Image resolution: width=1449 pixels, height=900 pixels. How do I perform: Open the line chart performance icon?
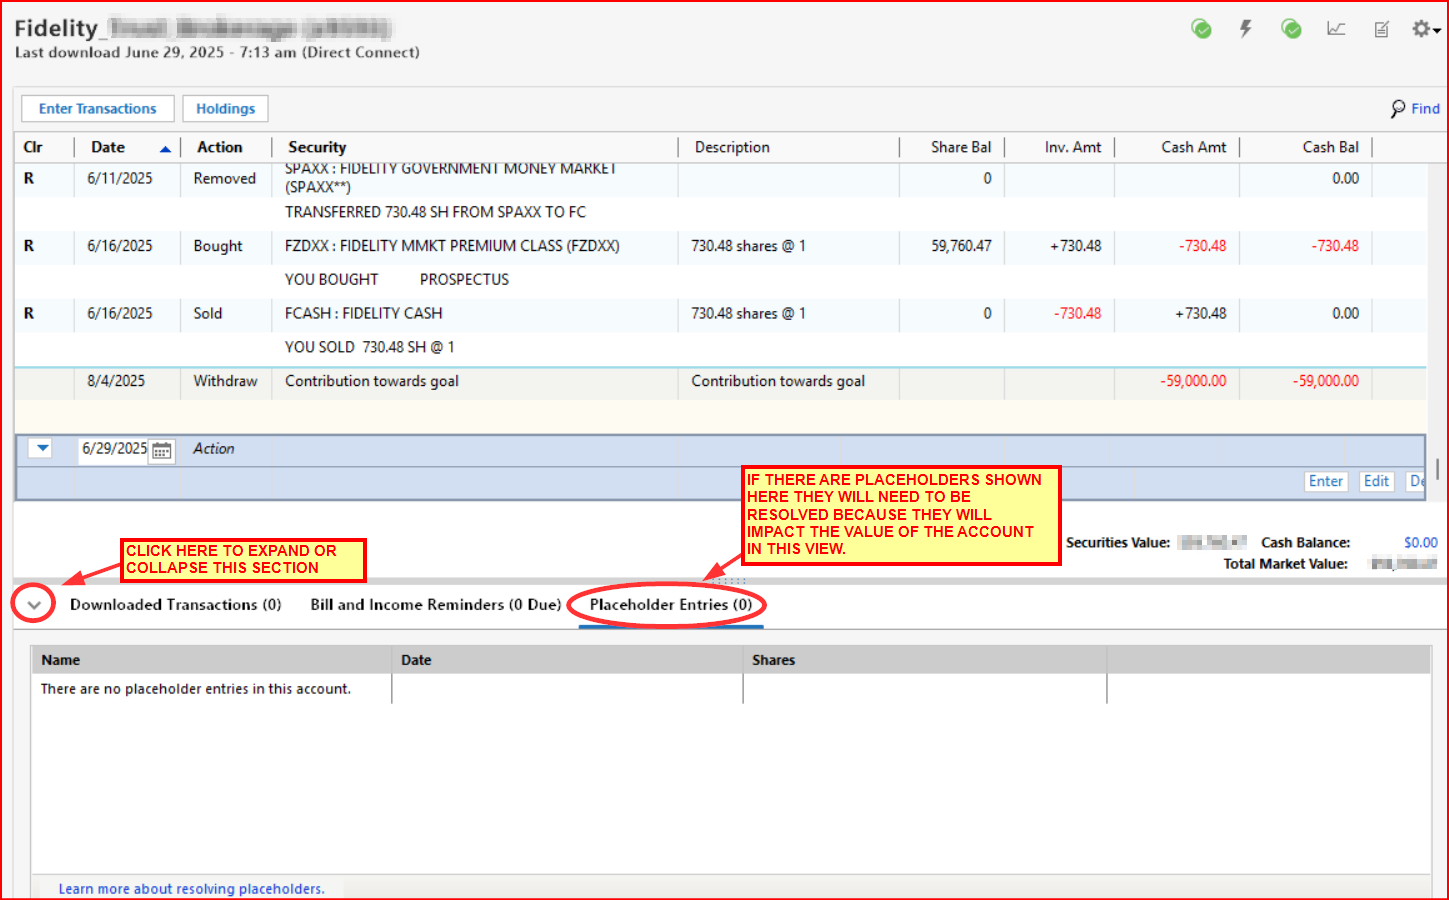tap(1336, 29)
